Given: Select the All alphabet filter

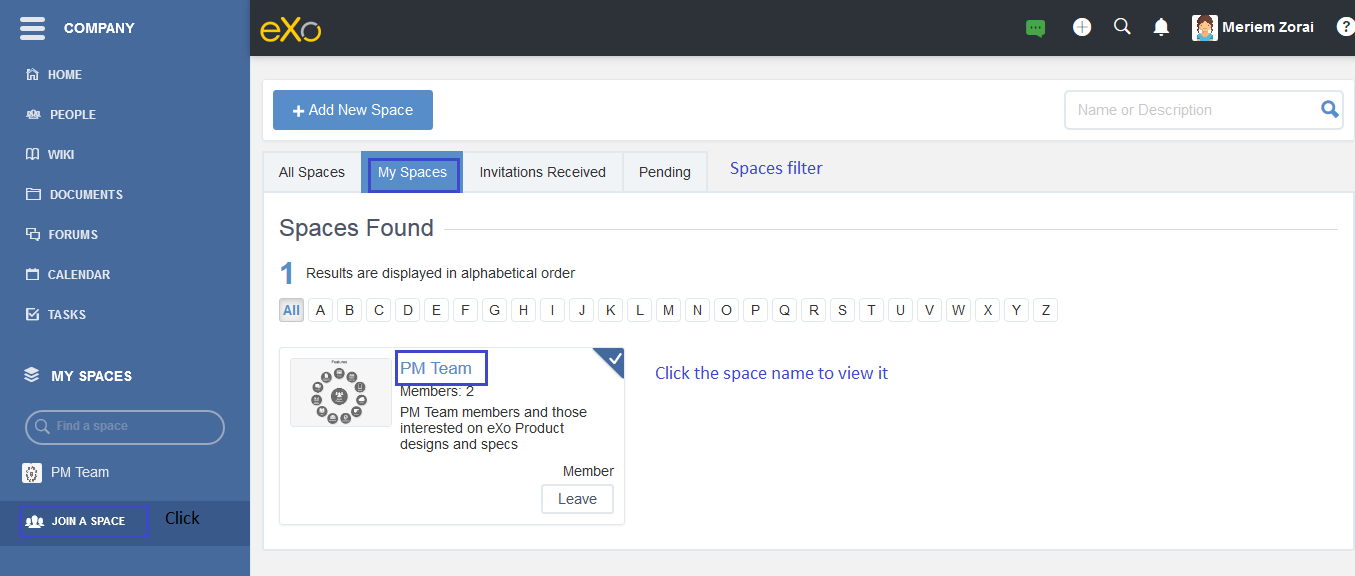Looking at the screenshot, I should pos(291,310).
